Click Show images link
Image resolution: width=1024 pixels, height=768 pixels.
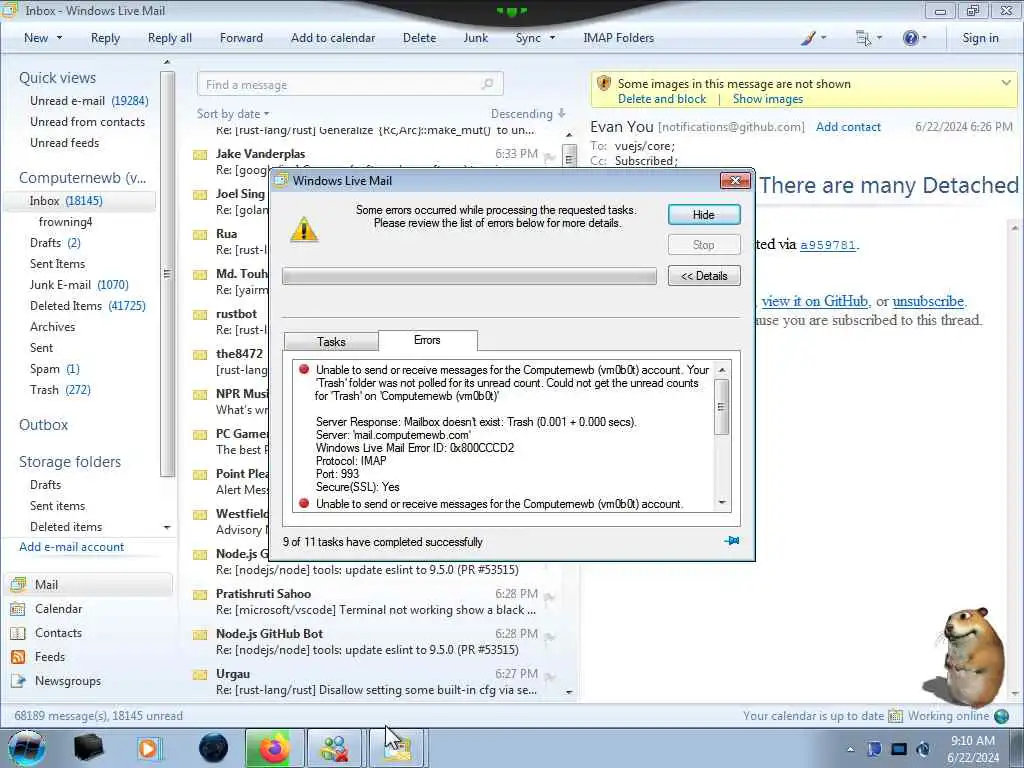click(767, 99)
